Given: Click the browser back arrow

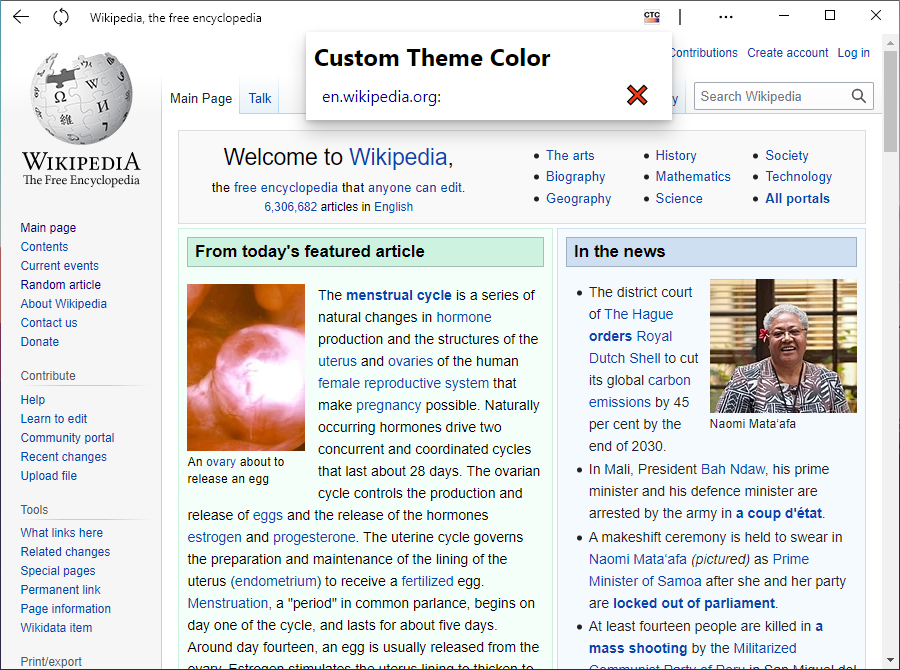Looking at the screenshot, I should point(20,17).
